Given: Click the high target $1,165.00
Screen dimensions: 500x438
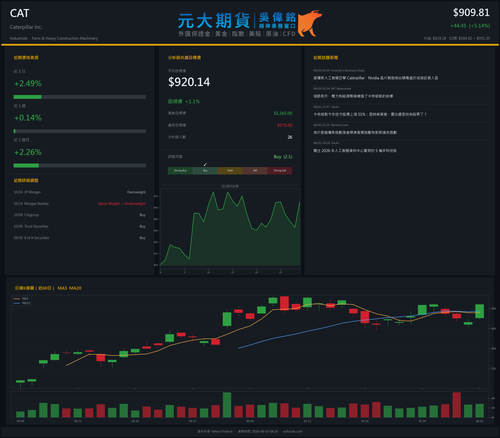Looking at the screenshot, I should click(x=283, y=113).
